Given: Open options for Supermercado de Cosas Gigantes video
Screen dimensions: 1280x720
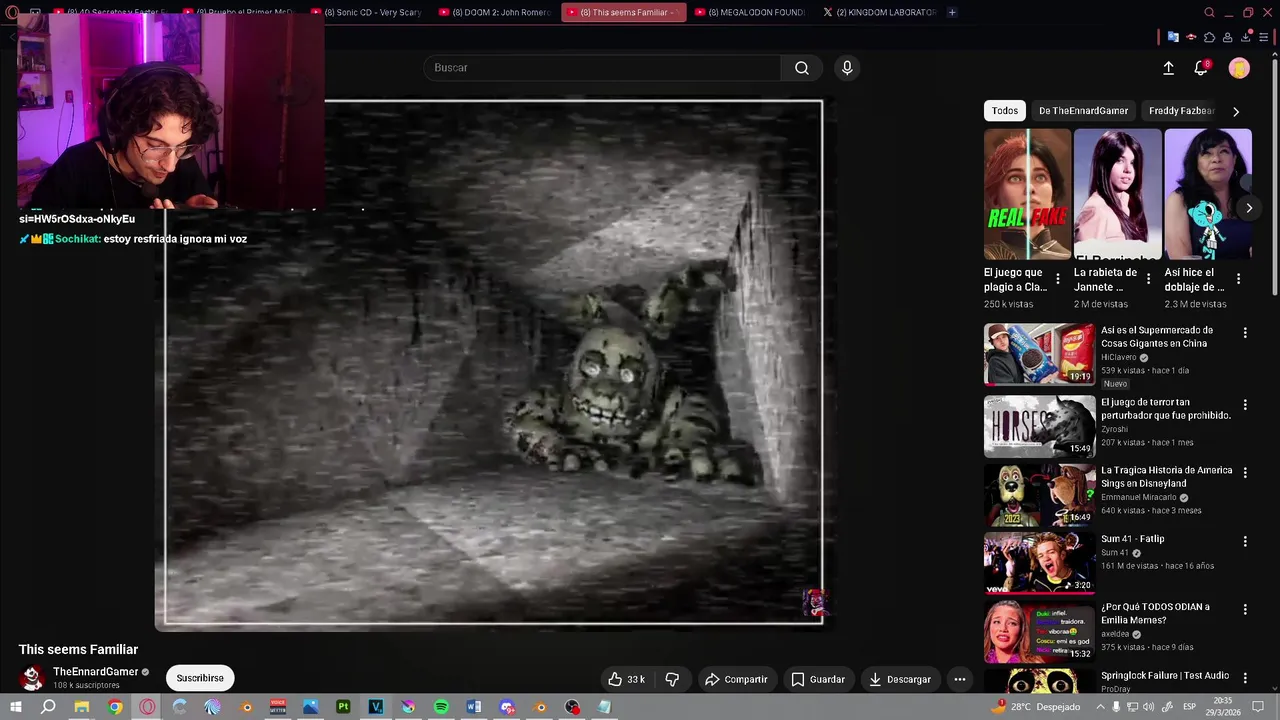Looking at the screenshot, I should pos(1245,333).
